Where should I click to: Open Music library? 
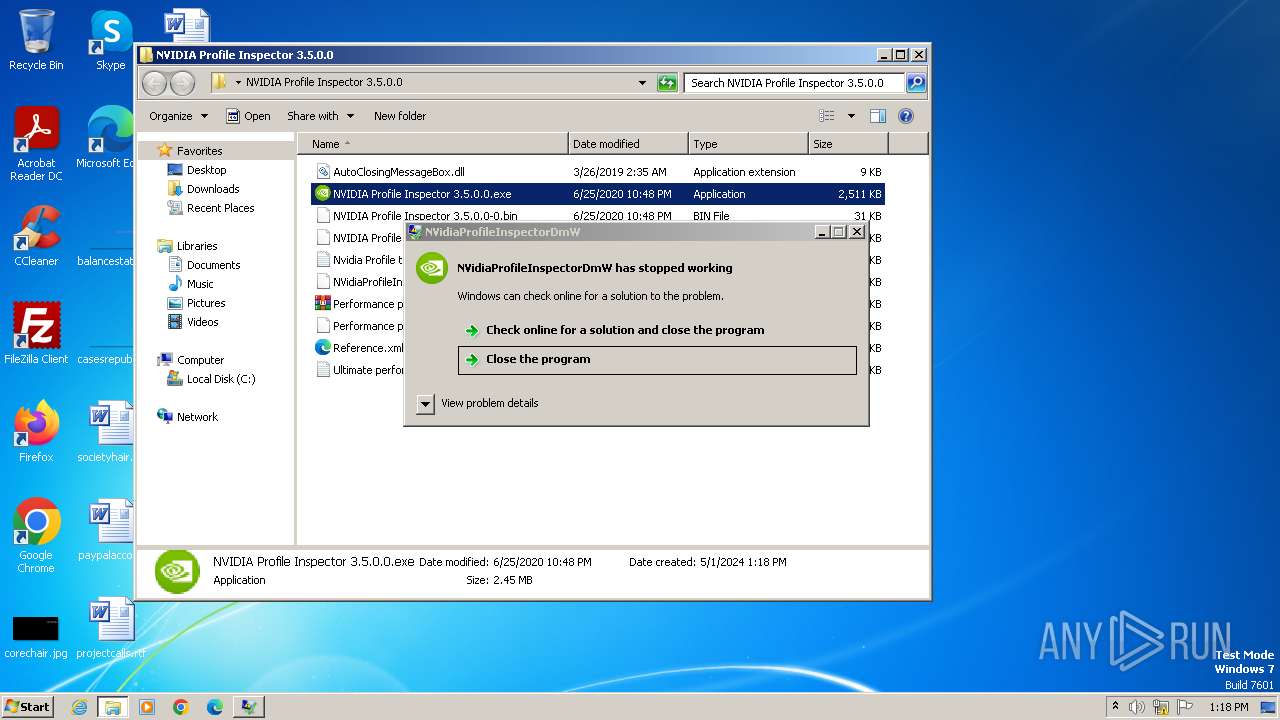tap(200, 284)
